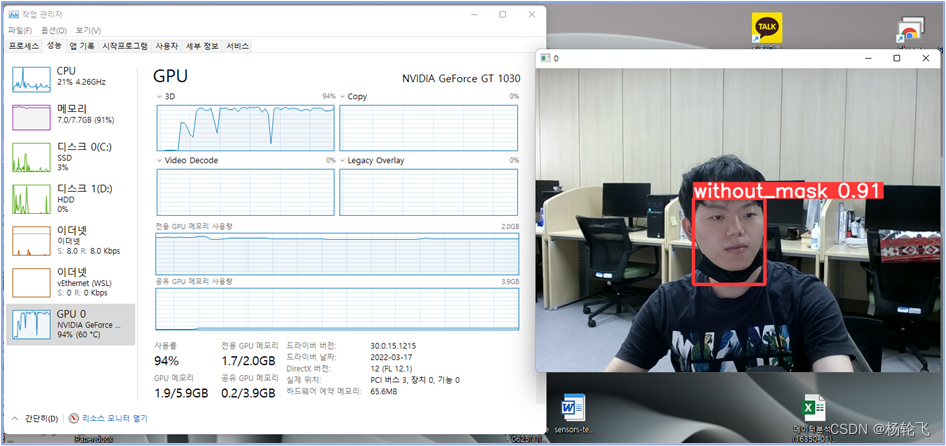
Task: Click the NVIDIA GeForce GT 1030 label
Action: pos(461,78)
